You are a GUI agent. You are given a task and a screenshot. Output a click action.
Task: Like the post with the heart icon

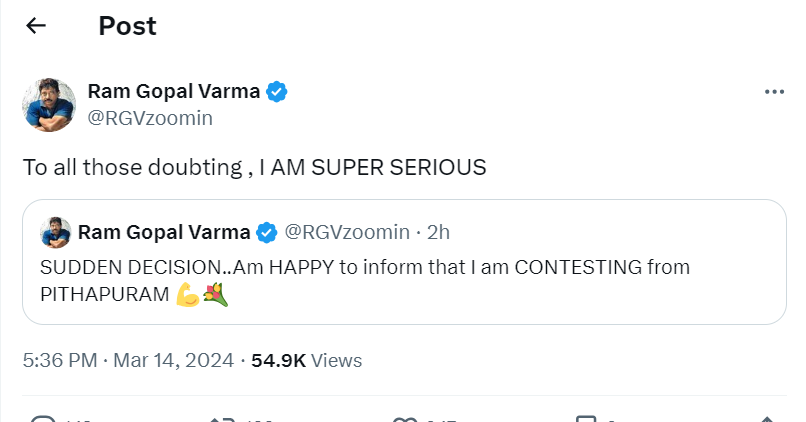[407, 419]
